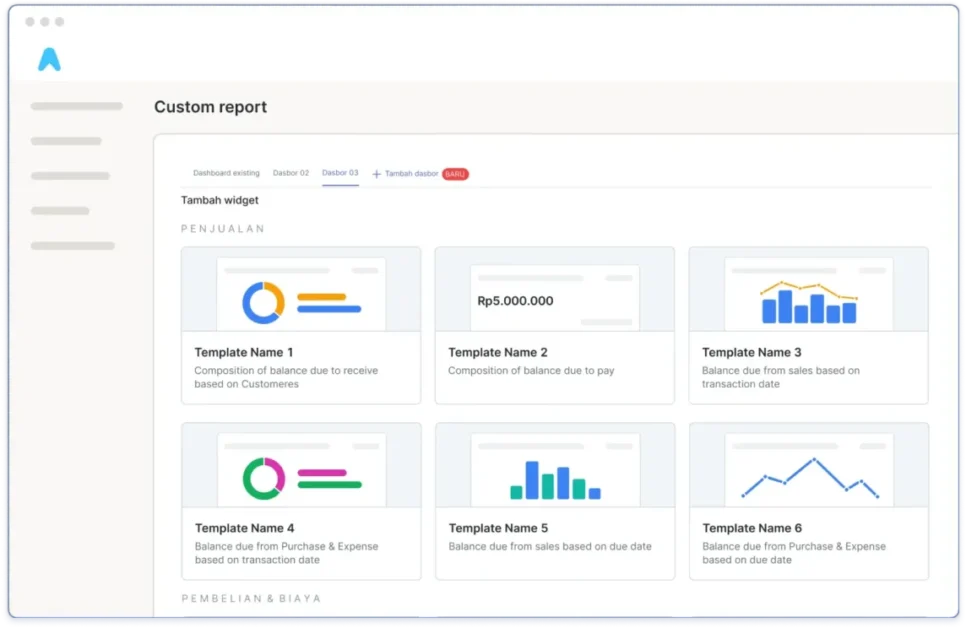Select the green-pink donut chart icon
This screenshot has width=966, height=628.
coord(263,478)
